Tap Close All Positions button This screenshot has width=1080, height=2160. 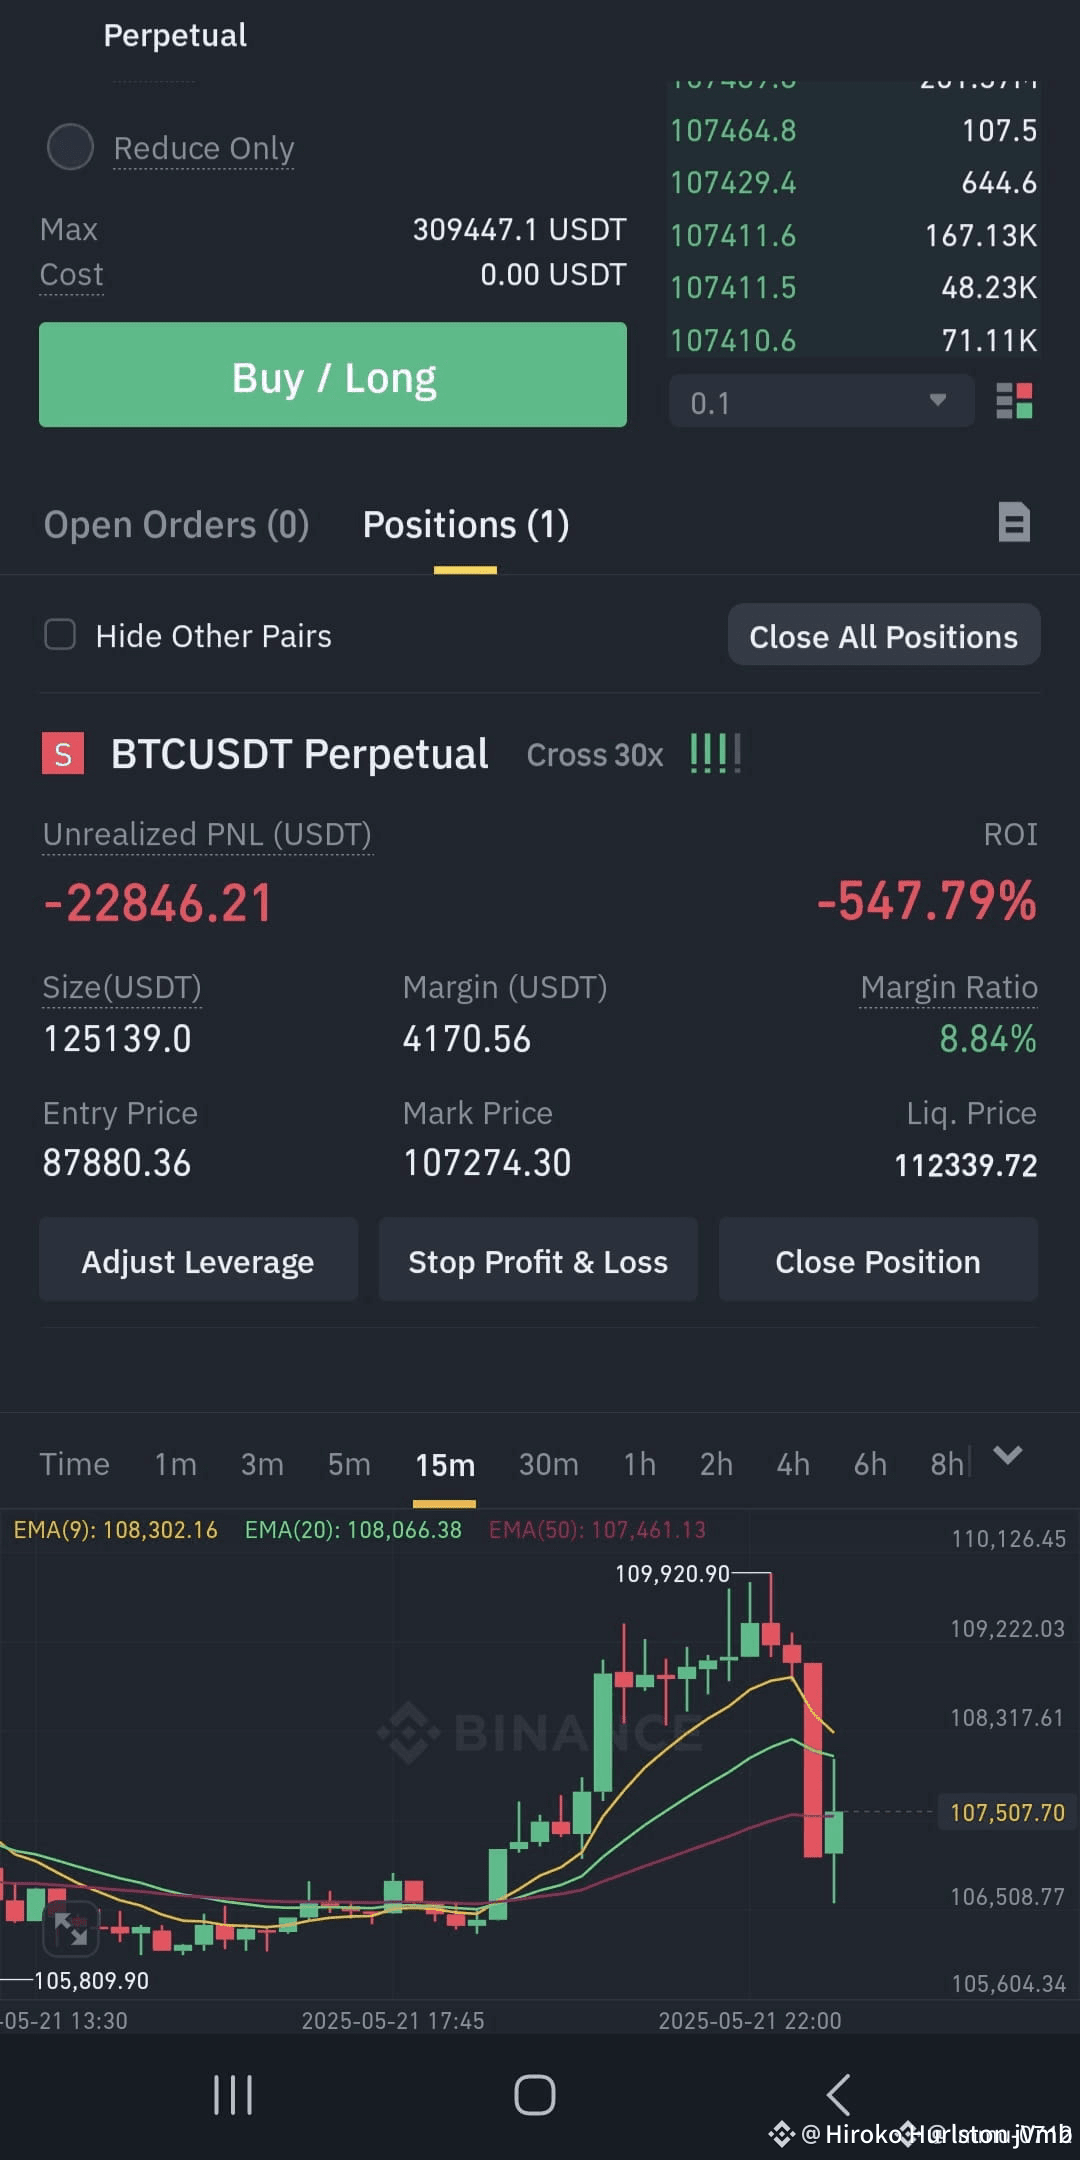(x=884, y=635)
